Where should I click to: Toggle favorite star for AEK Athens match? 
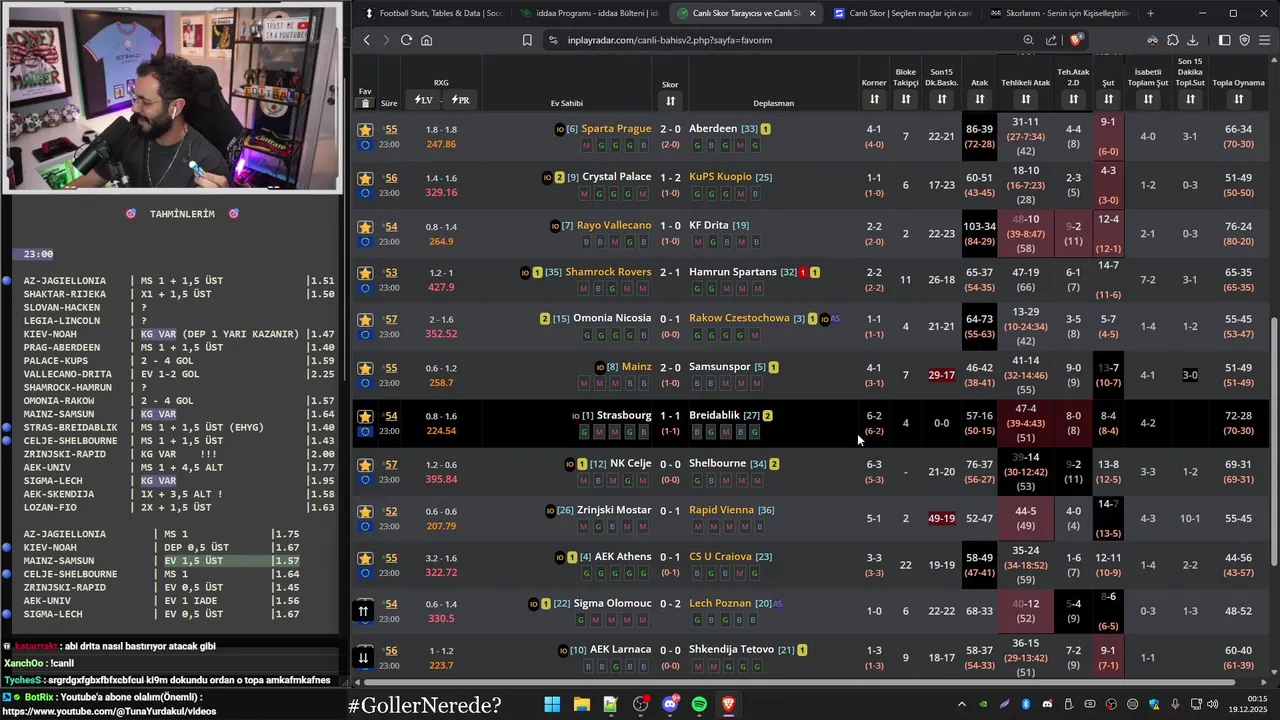point(365,558)
